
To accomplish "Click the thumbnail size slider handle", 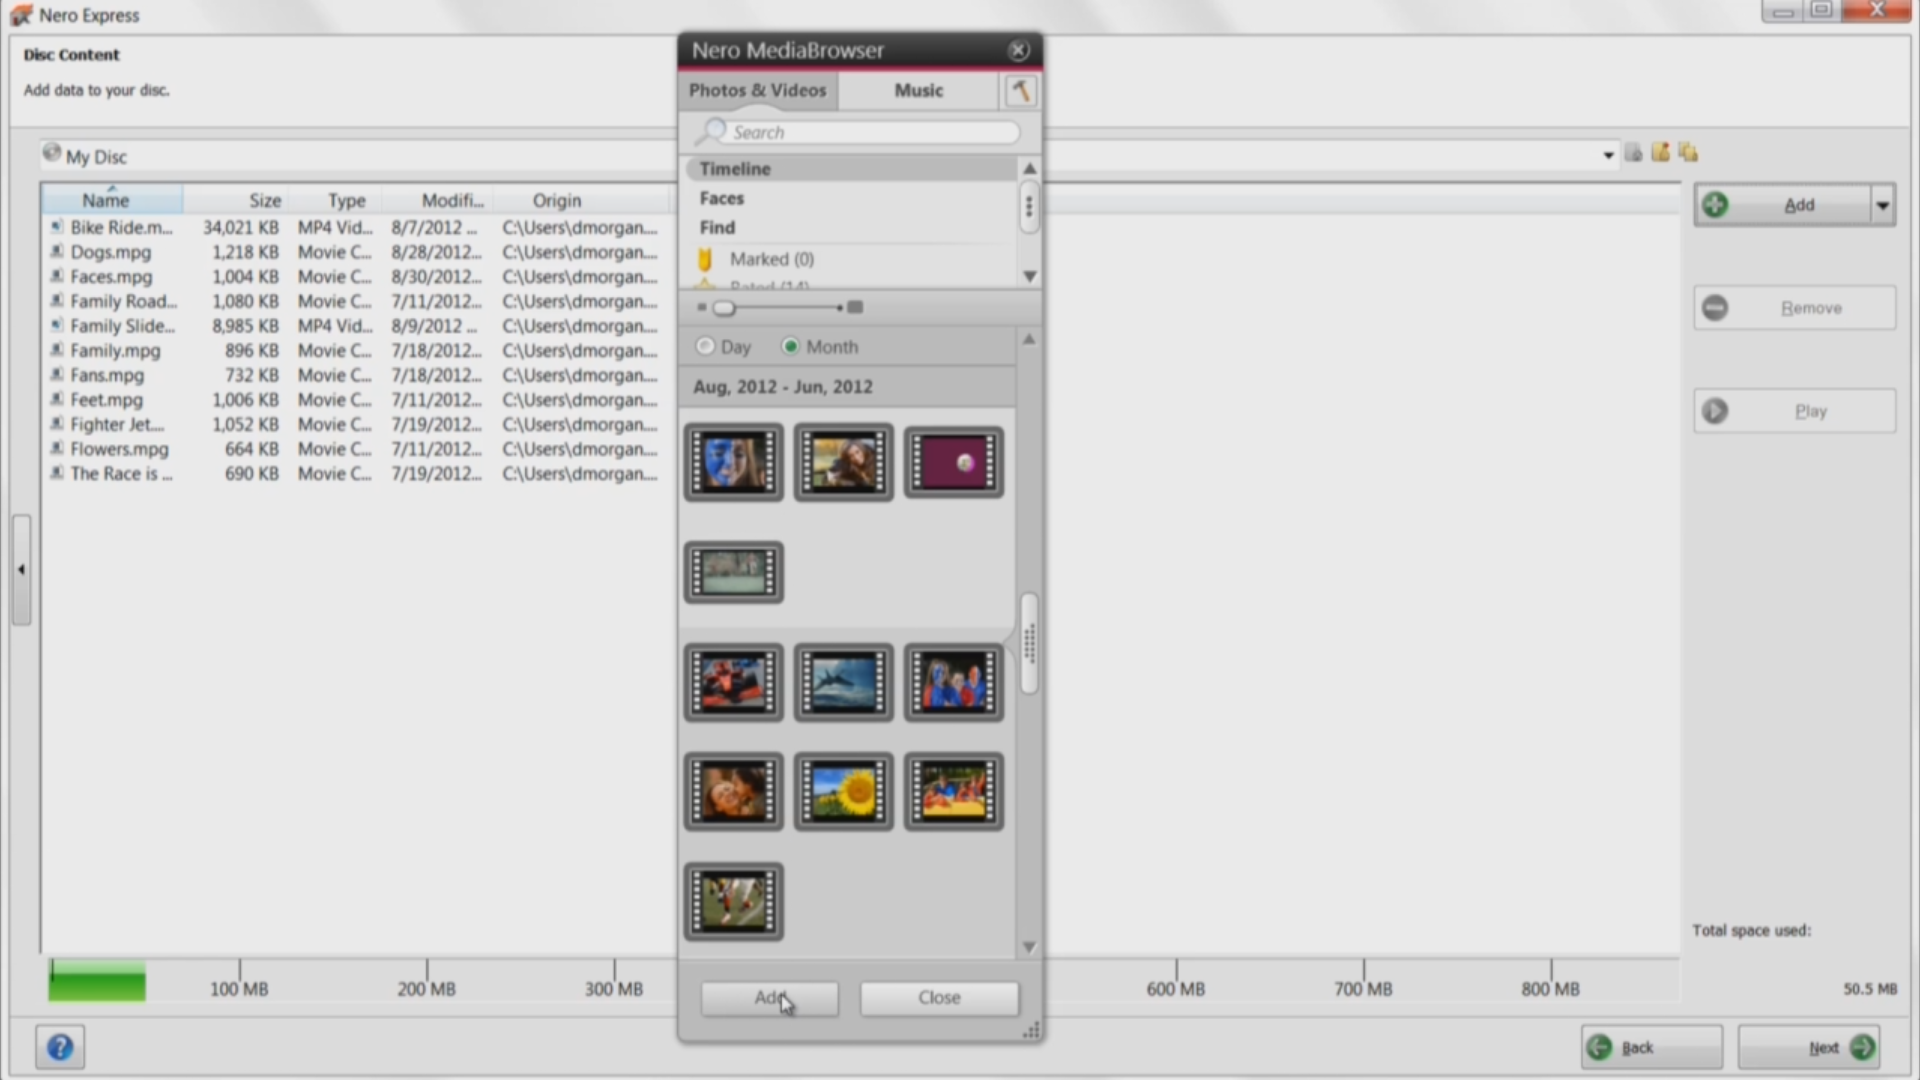I will [x=724, y=308].
